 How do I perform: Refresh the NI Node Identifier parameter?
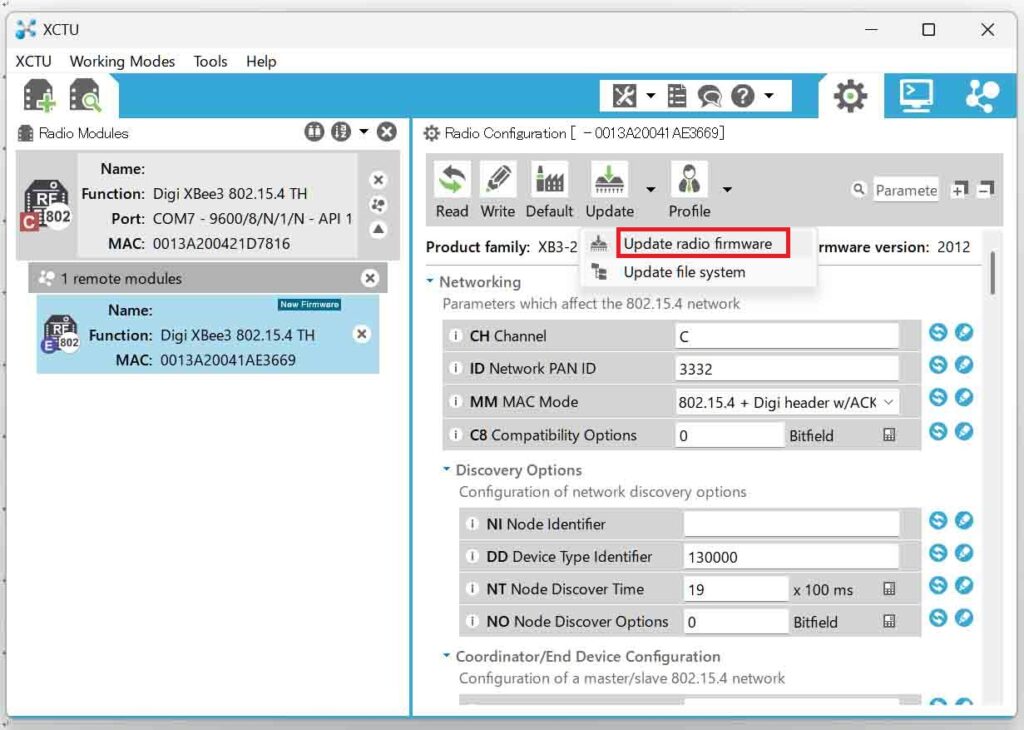tap(938, 520)
